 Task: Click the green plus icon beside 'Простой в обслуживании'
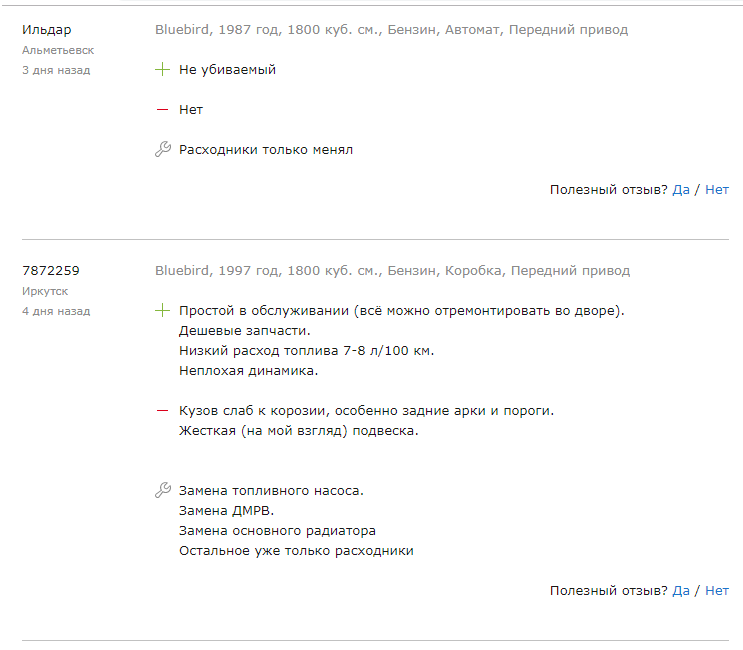point(162,310)
